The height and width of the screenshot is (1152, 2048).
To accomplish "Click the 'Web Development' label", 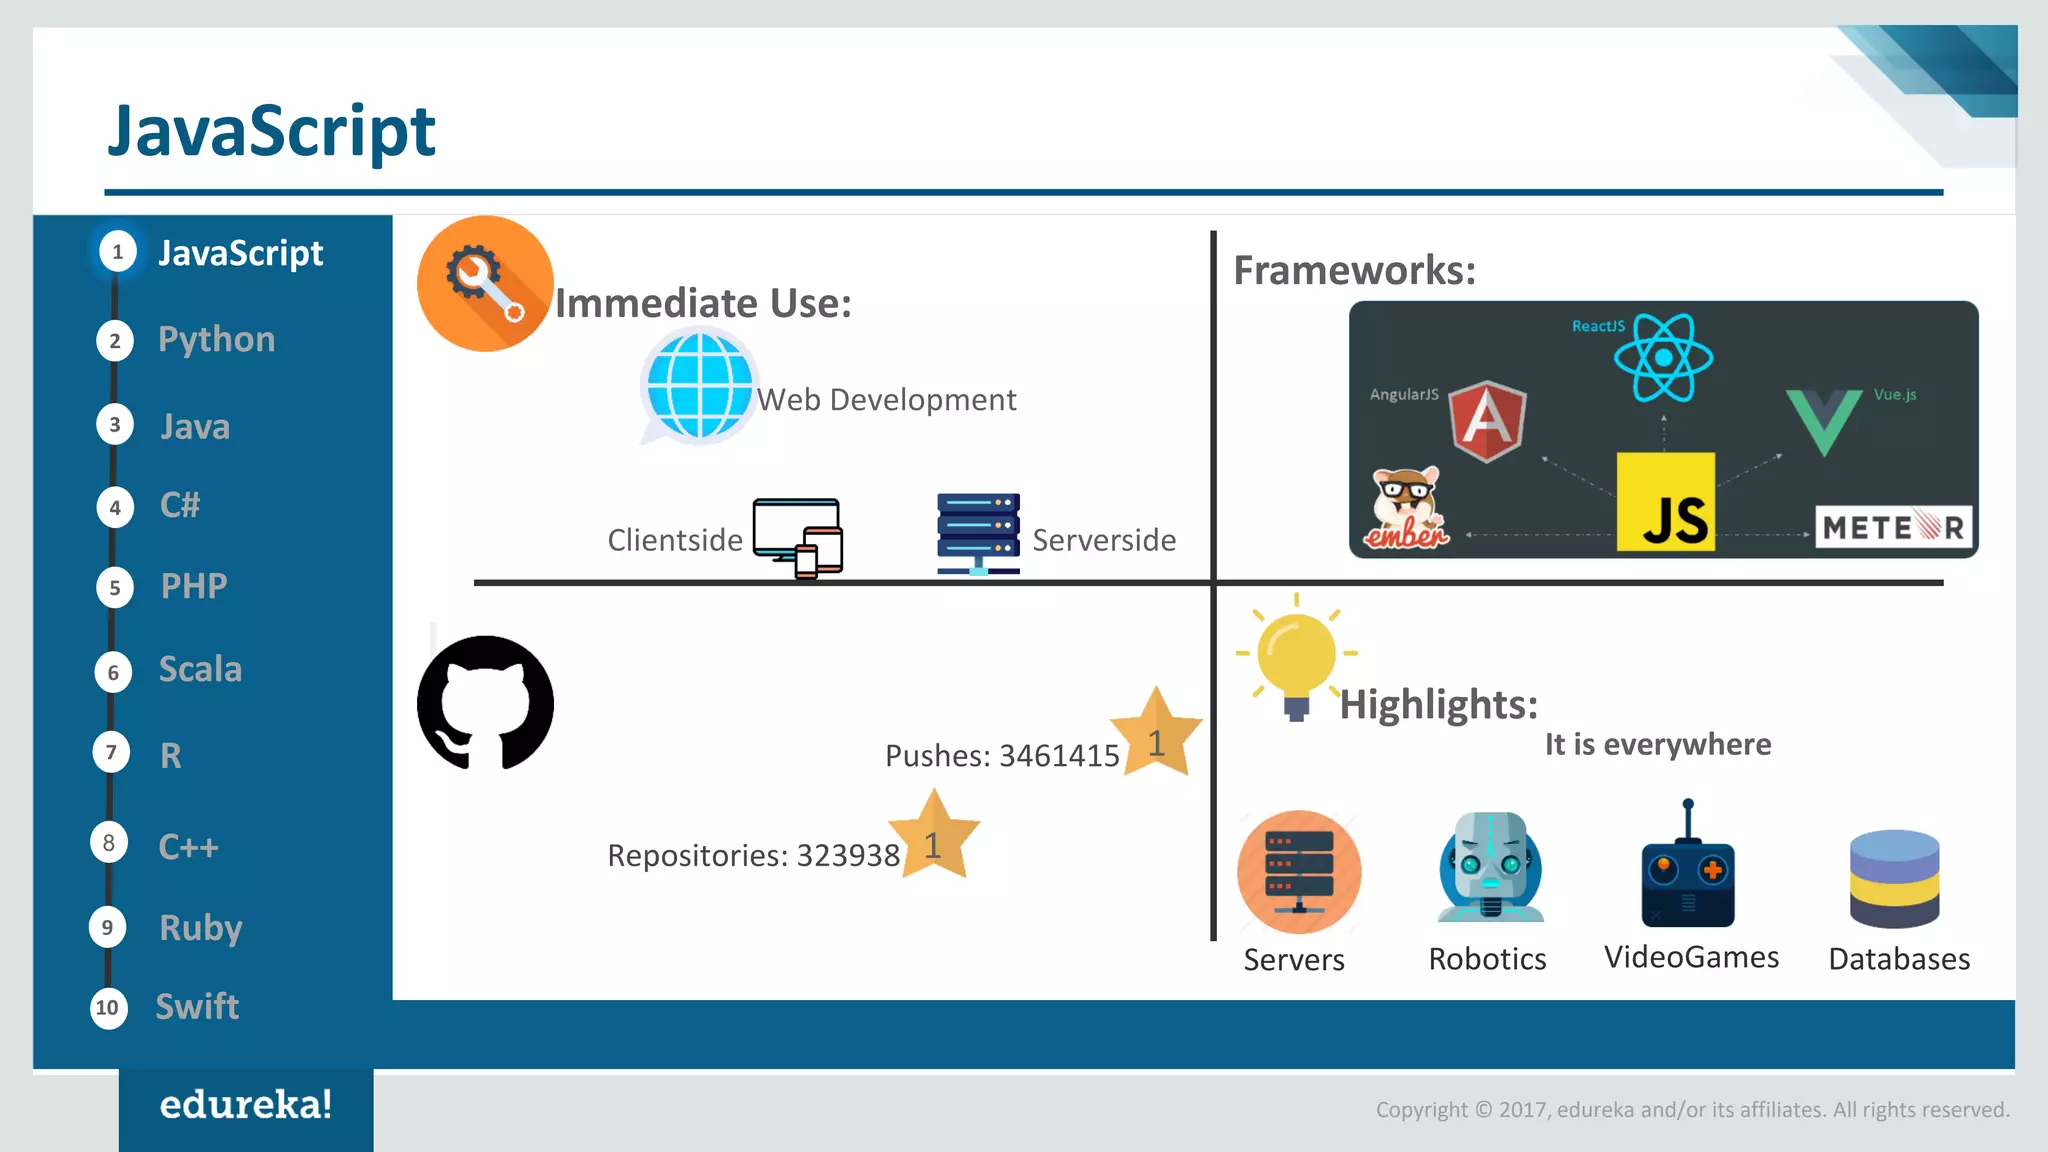I will 886,400.
